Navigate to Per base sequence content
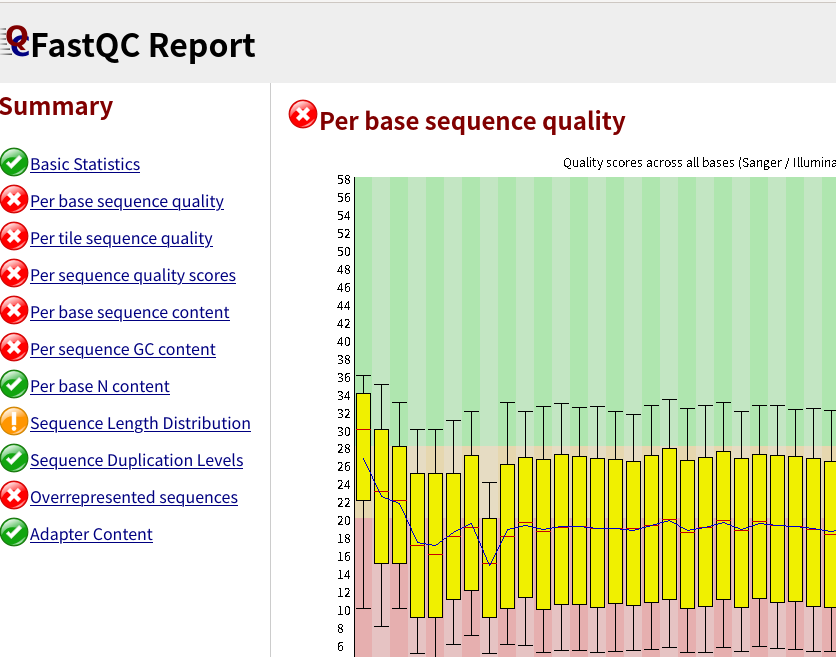The width and height of the screenshot is (836, 657). (130, 312)
